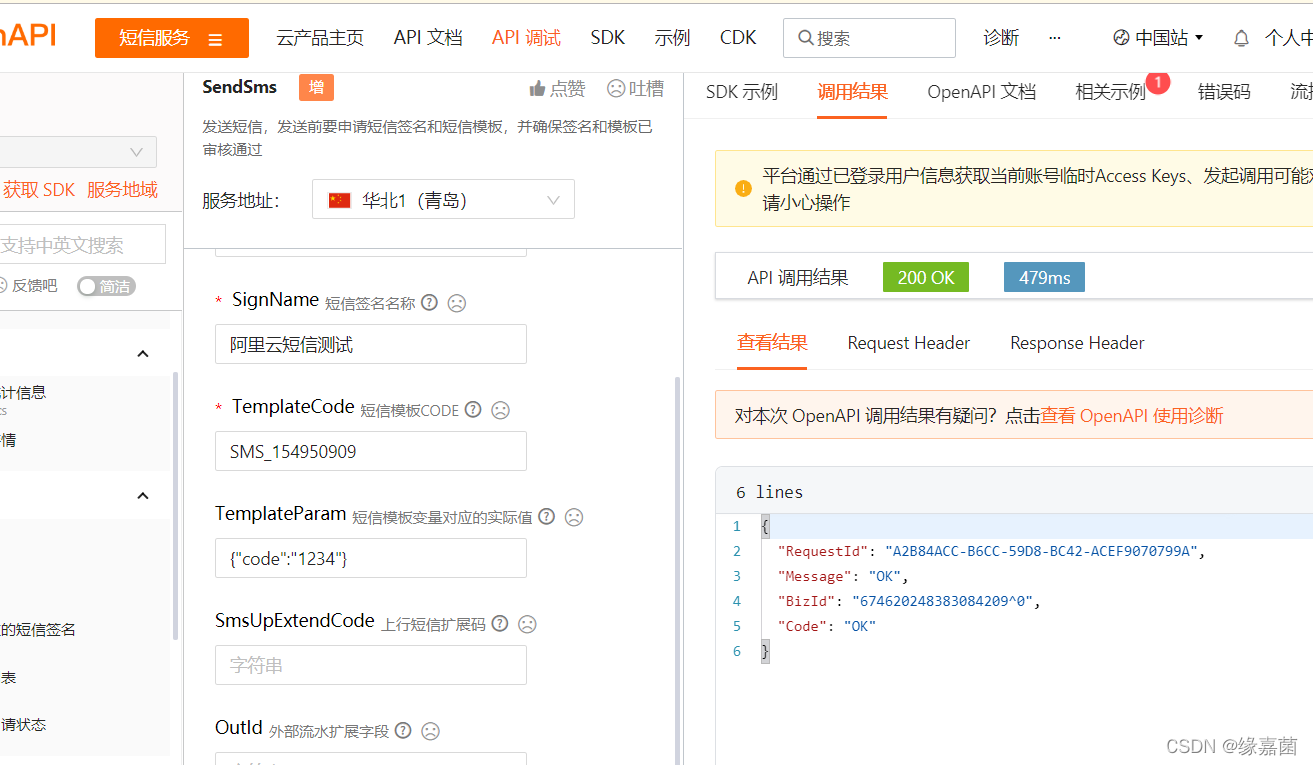
Task: Click the 获取 SDK link
Action: click(39, 190)
